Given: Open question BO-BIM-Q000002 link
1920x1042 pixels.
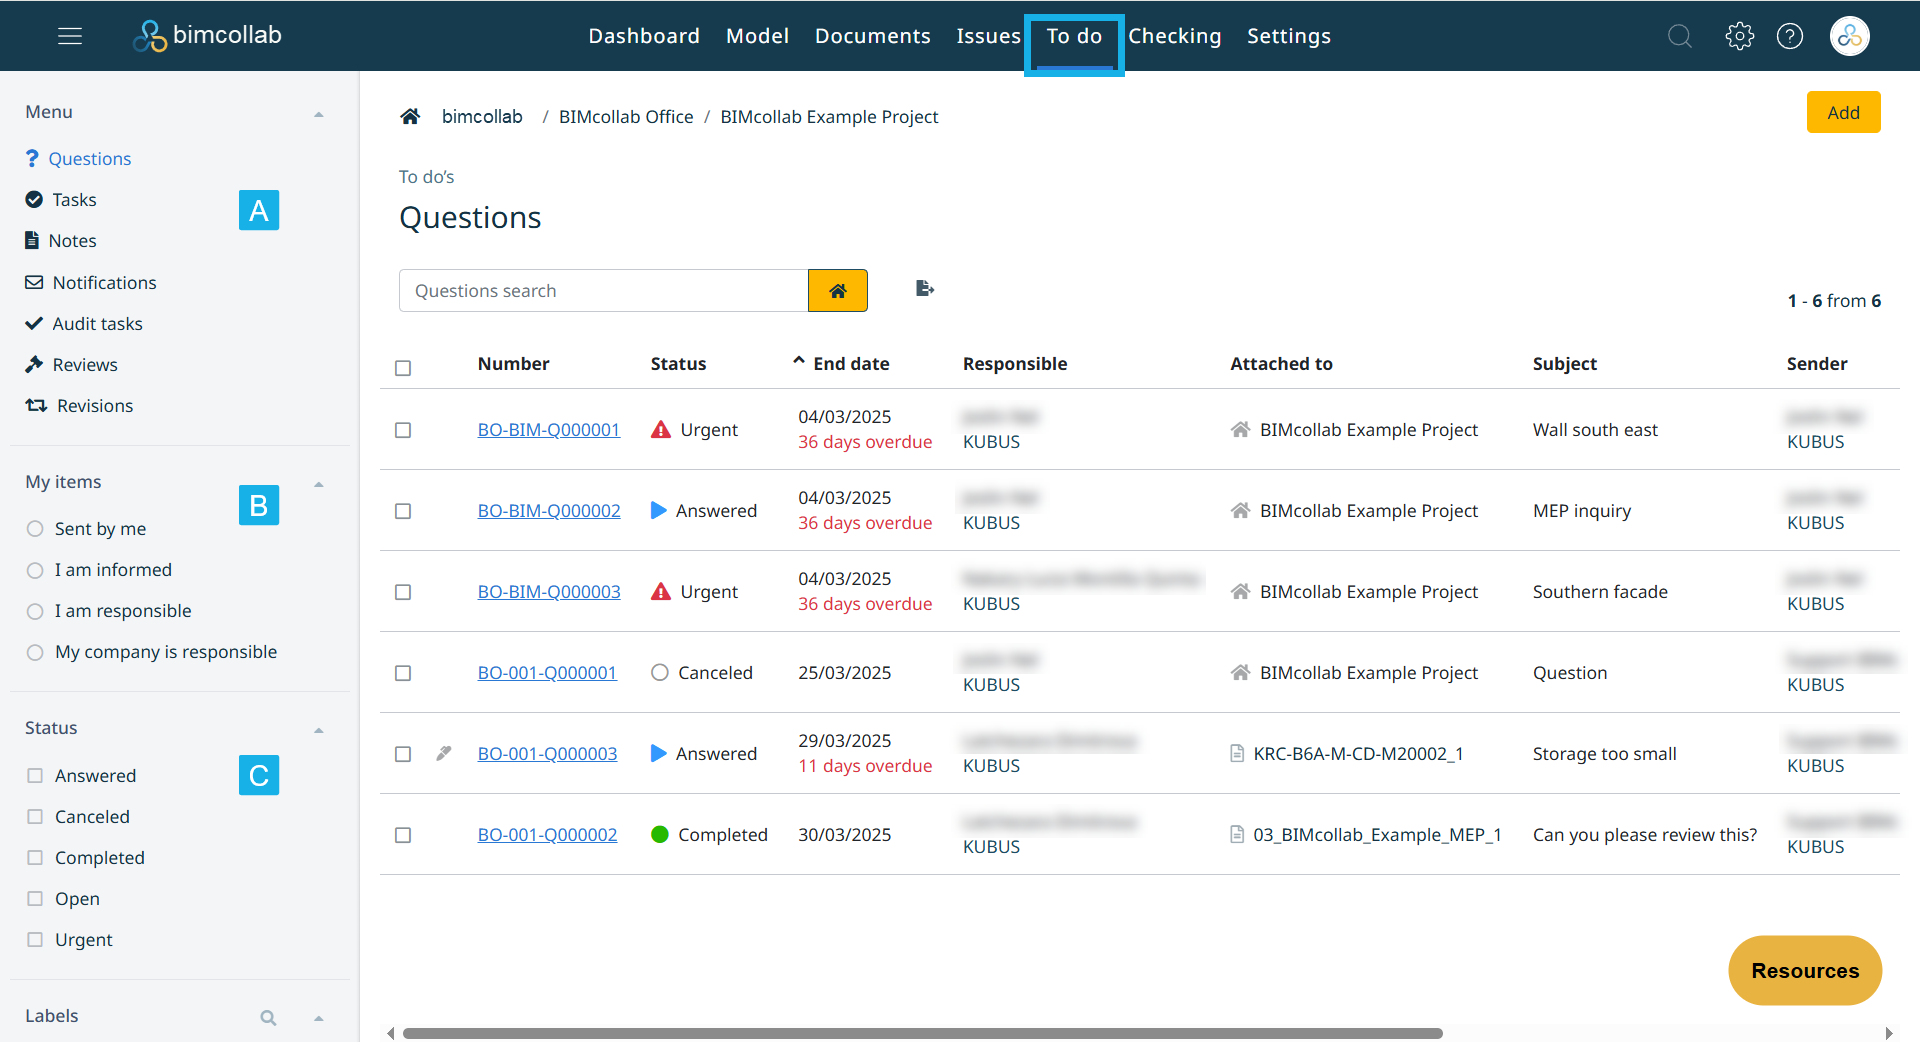Looking at the screenshot, I should pyautogui.click(x=549, y=511).
